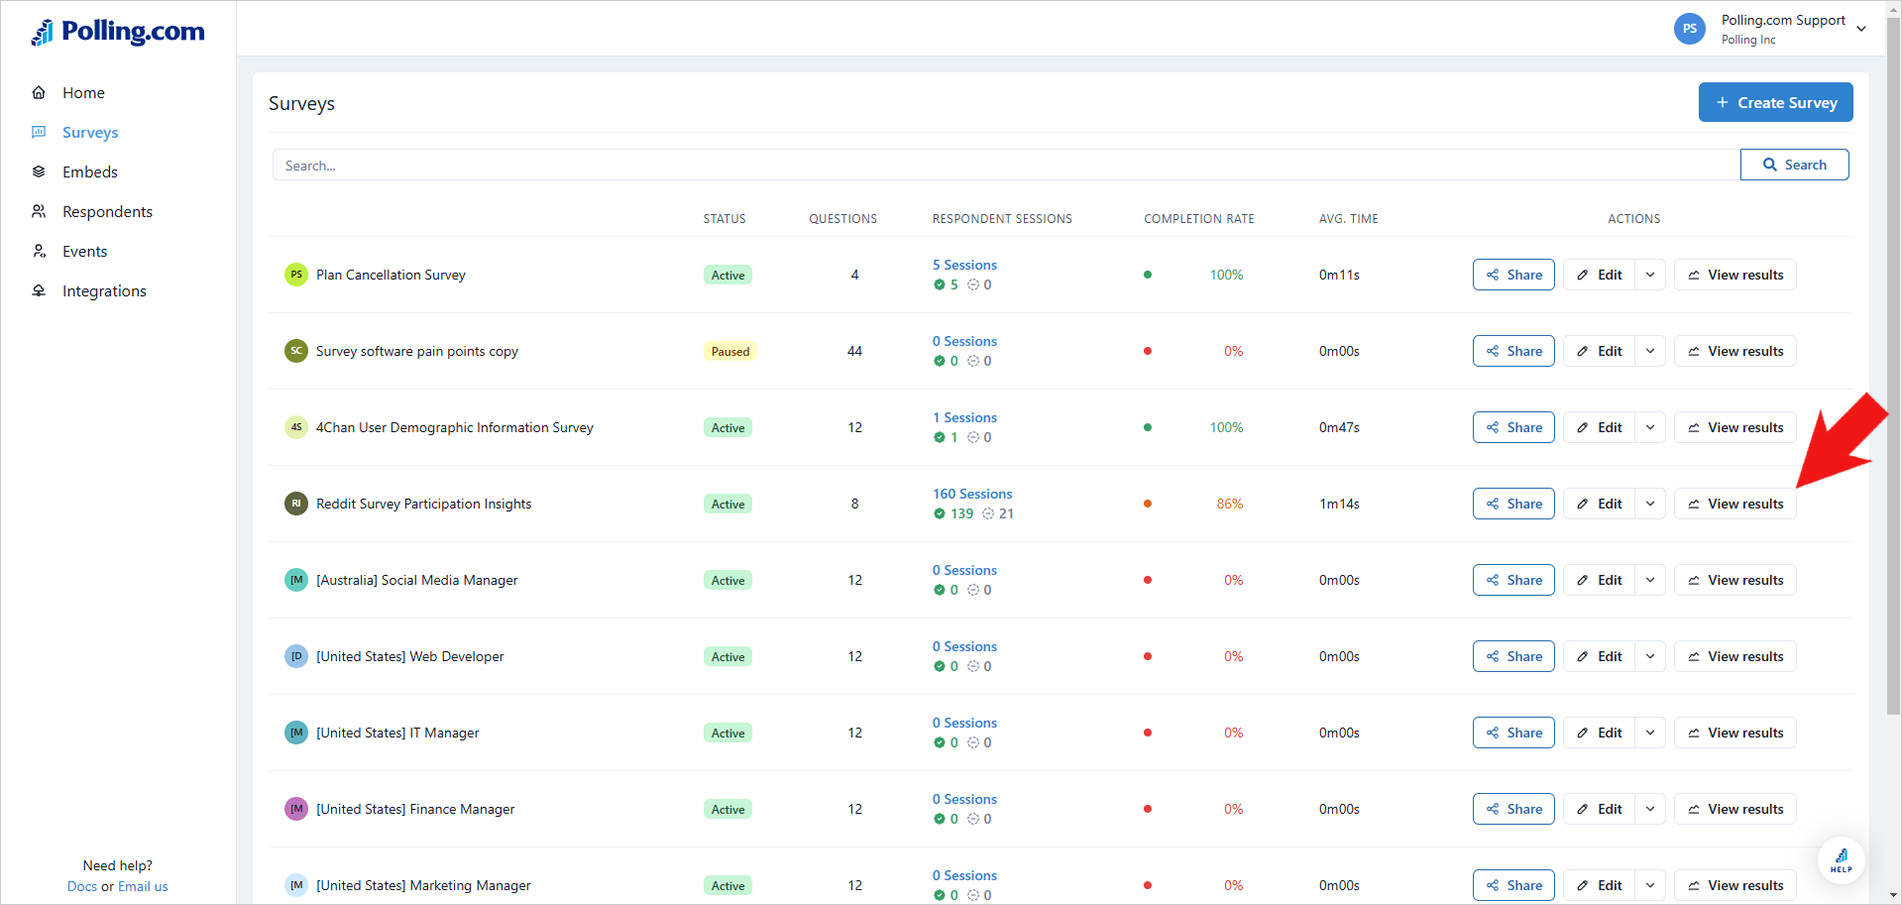Image resolution: width=1902 pixels, height=905 pixels.
Task: Navigate to Respondents
Action: (x=107, y=212)
